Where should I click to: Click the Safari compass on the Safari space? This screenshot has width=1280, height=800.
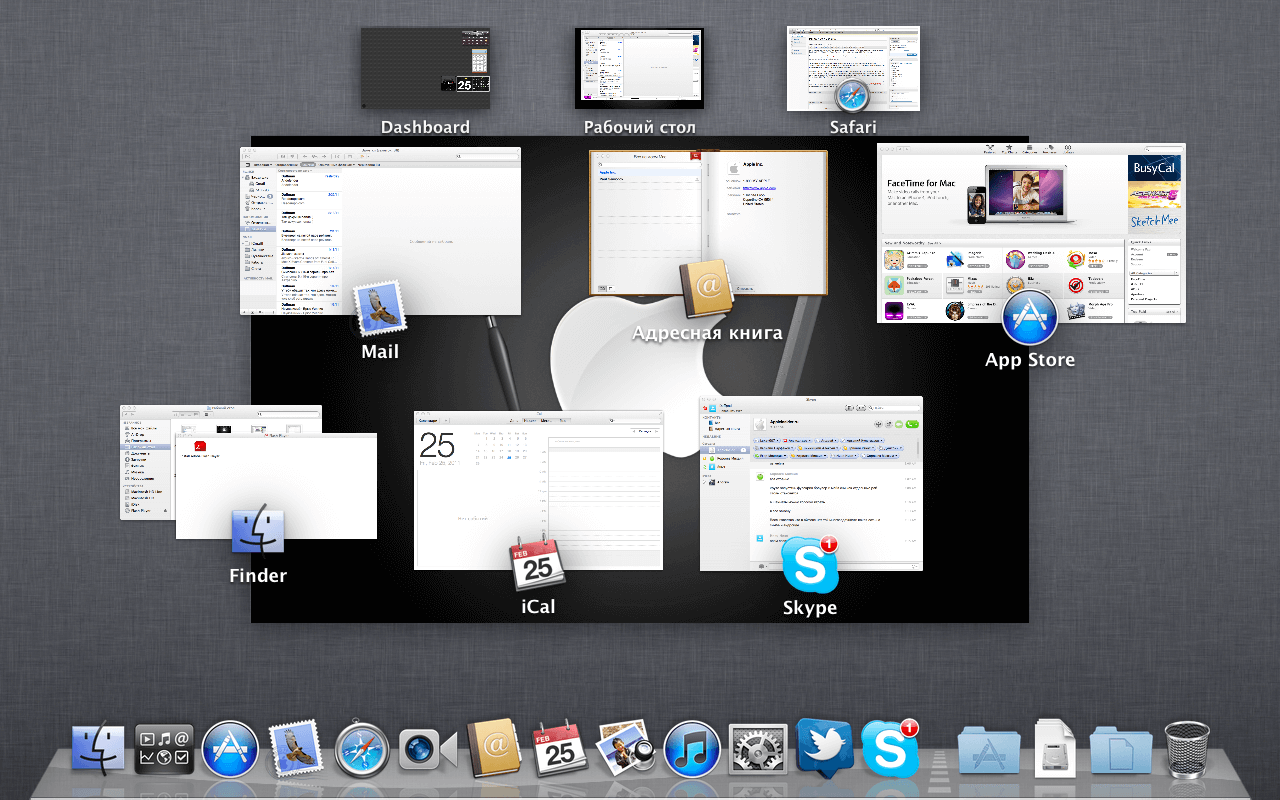(853, 97)
